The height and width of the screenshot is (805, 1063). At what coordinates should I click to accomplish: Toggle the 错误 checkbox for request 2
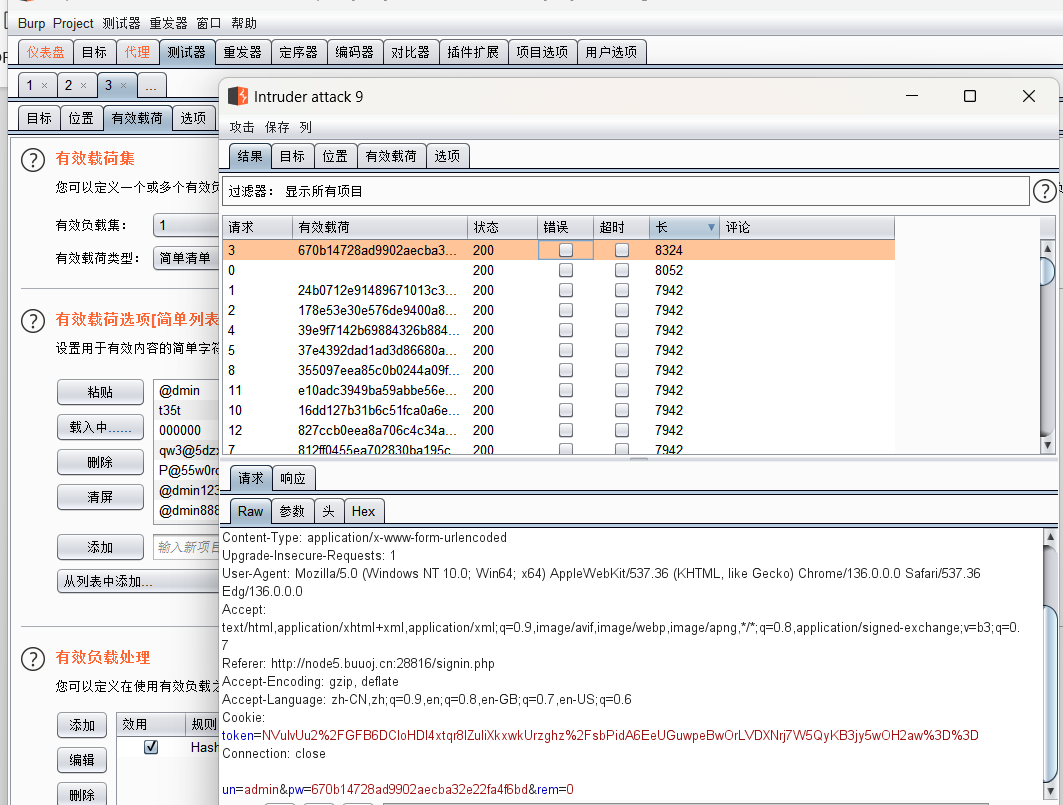565,311
